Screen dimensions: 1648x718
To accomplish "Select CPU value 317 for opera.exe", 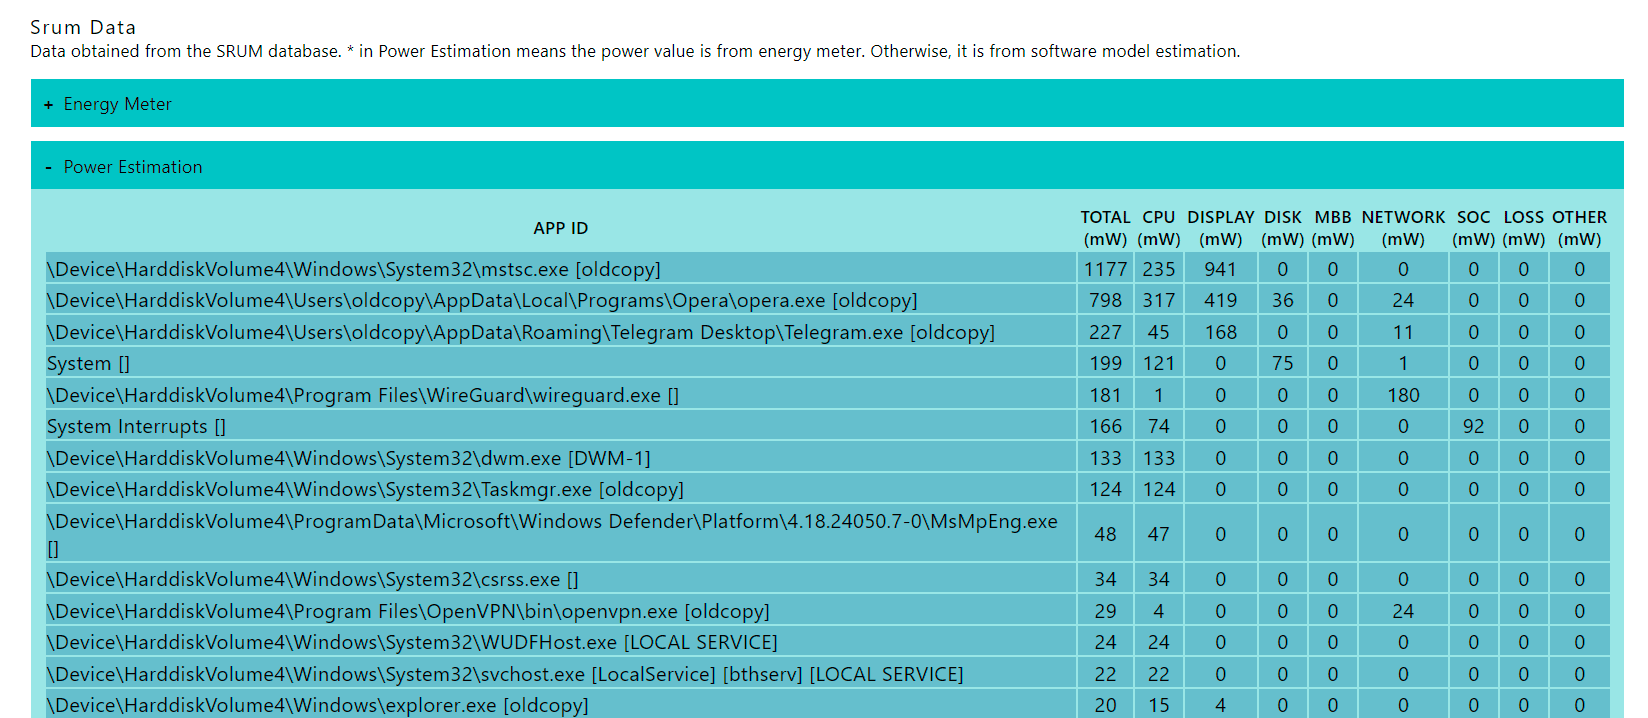I will [1159, 300].
